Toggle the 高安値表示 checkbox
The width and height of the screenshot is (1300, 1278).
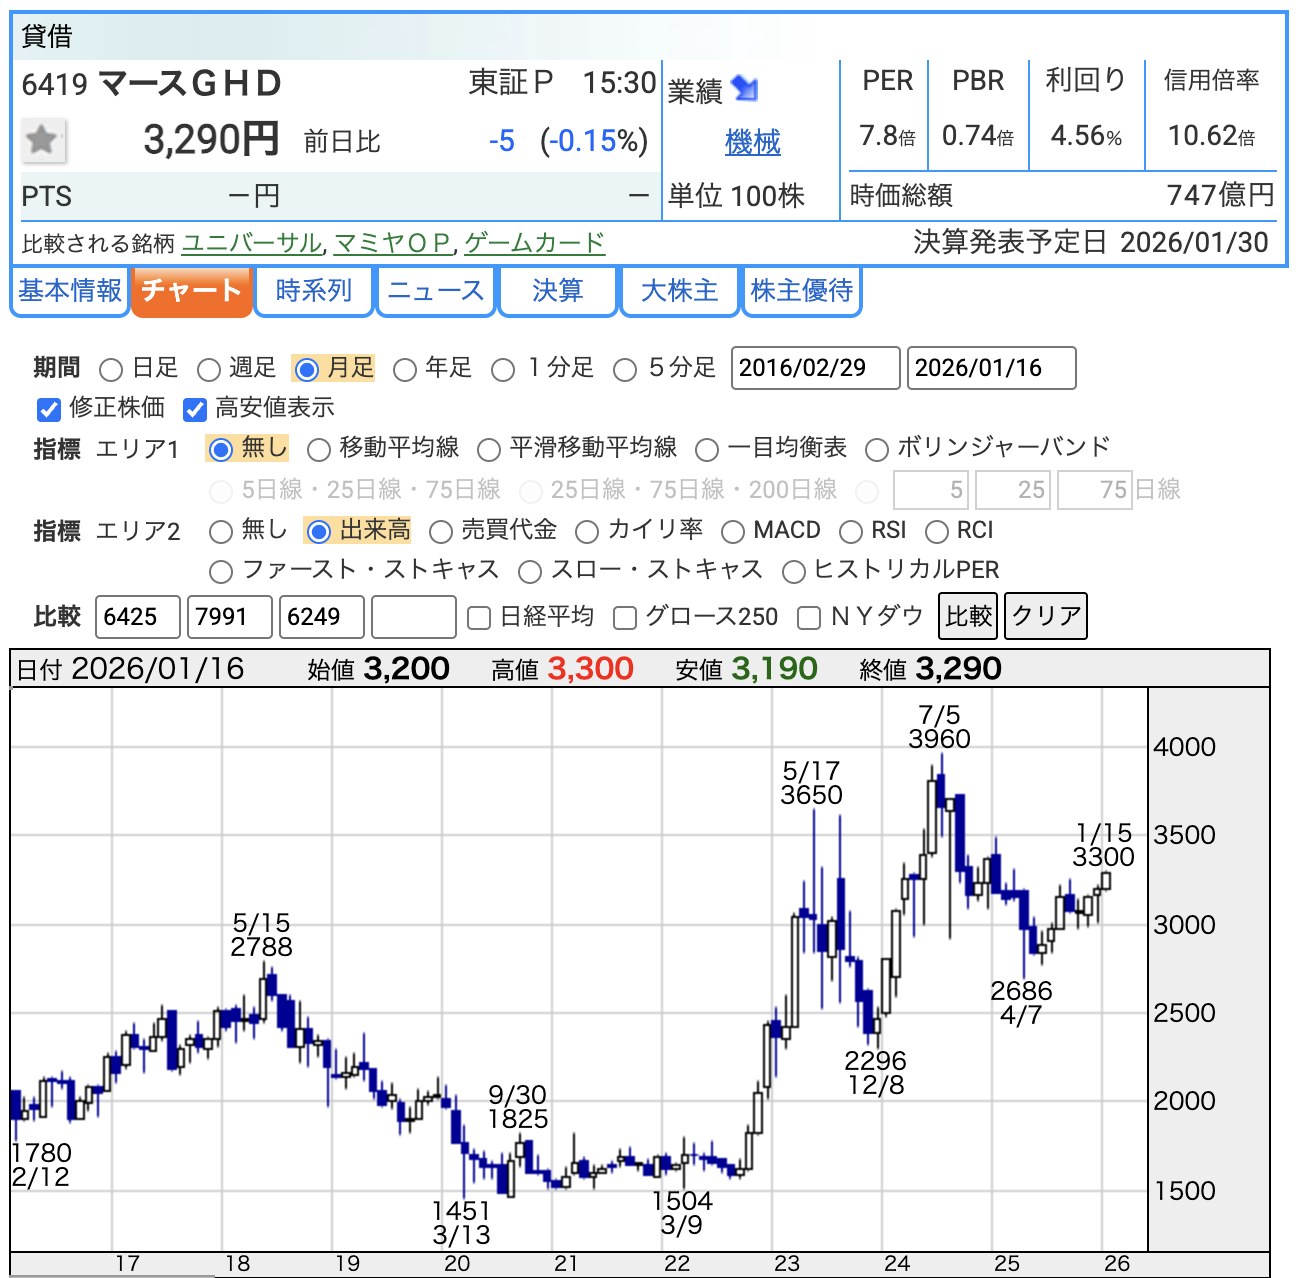[x=195, y=409]
